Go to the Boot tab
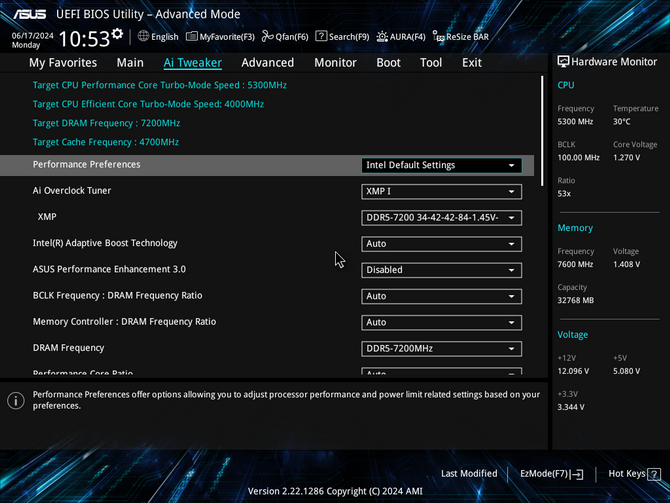The image size is (670, 503). point(388,63)
